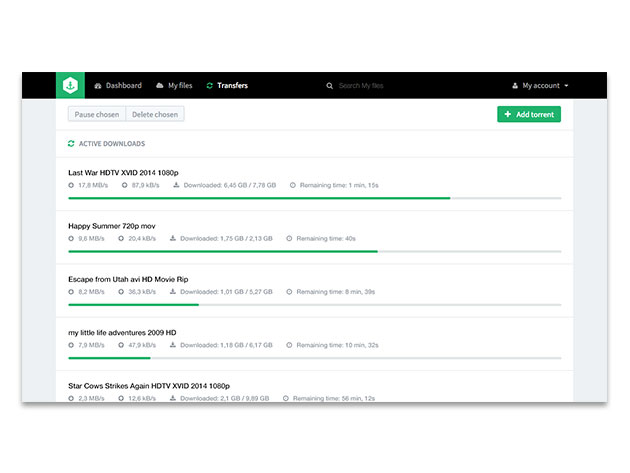
Task: Click downloaded icon for Happy Summer
Action: click(173, 238)
